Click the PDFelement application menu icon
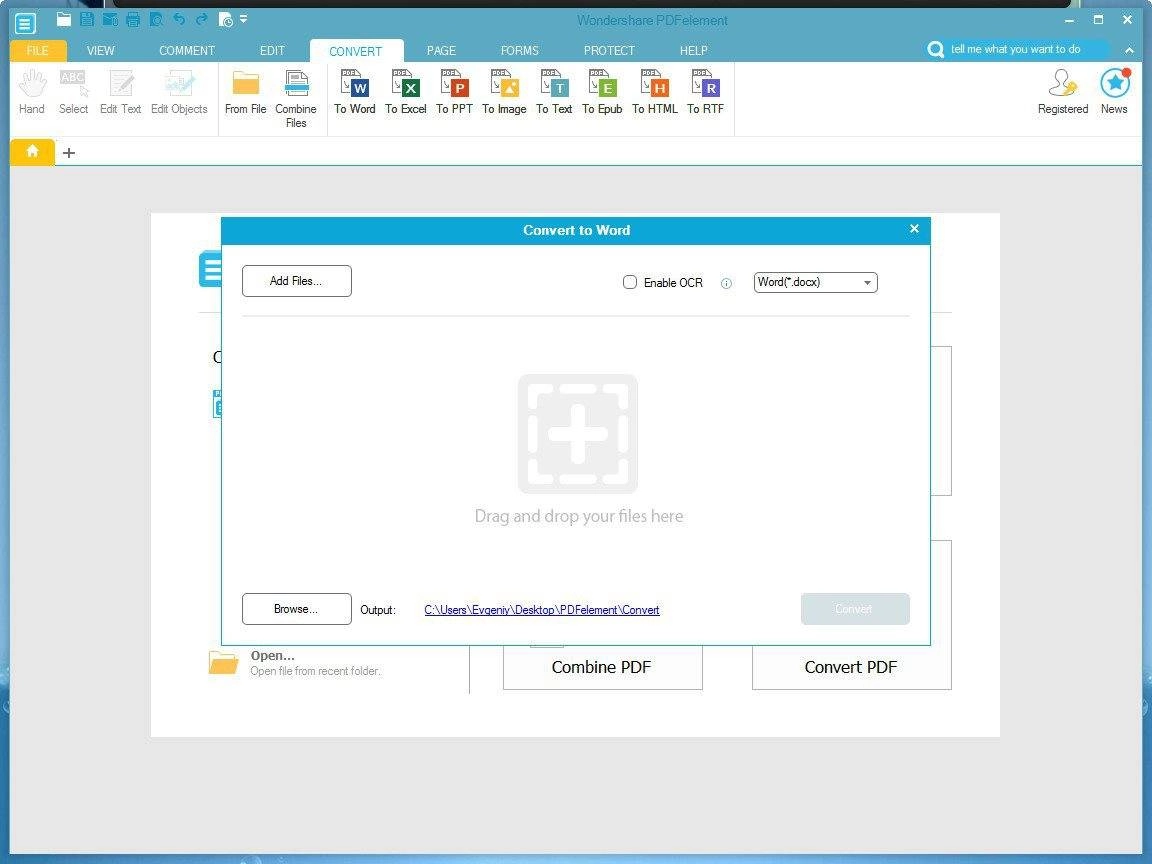Viewport: 1152px width, 864px height. click(24, 24)
